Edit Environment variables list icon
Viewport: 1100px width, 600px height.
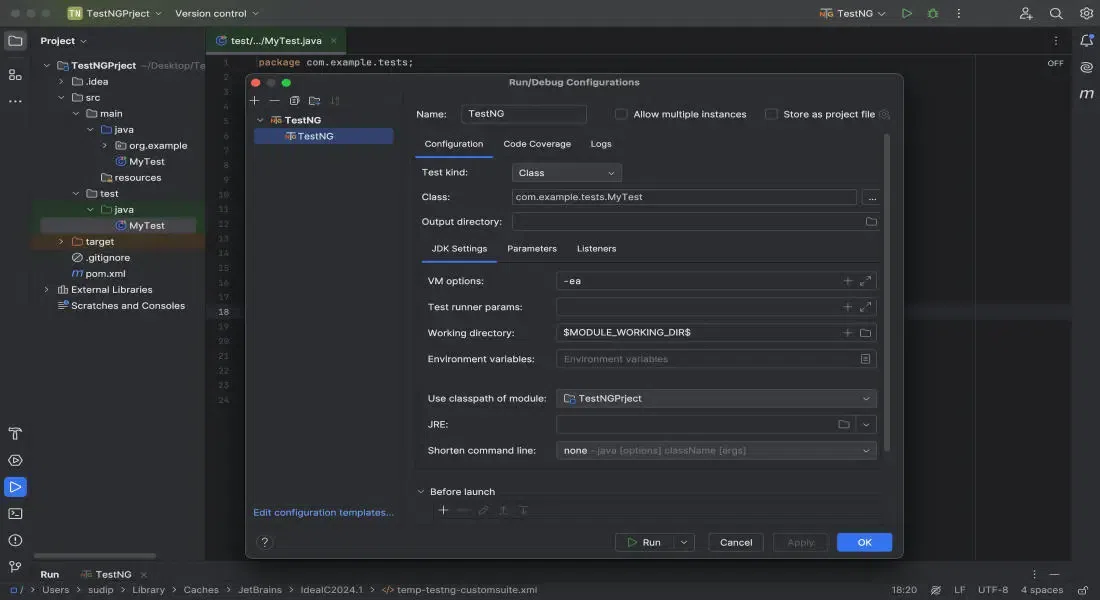pos(866,359)
